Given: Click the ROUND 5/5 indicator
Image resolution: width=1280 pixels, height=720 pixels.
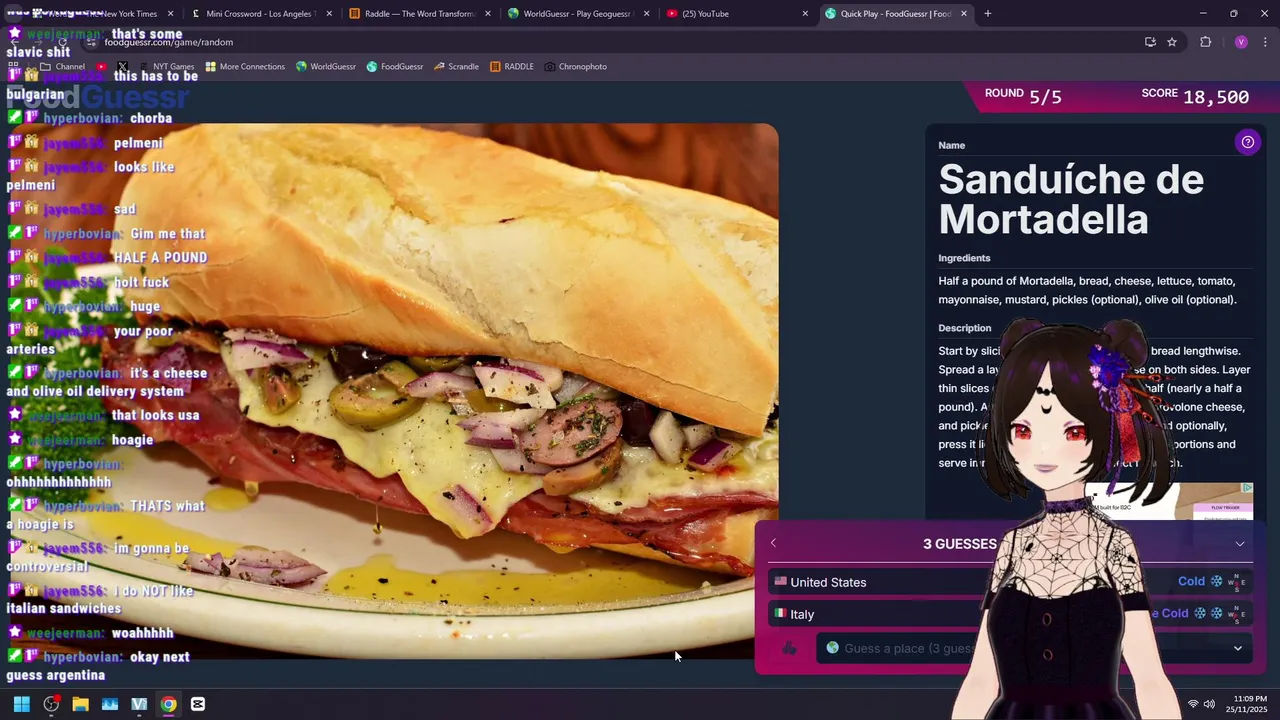Looking at the screenshot, I should 1023,96.
